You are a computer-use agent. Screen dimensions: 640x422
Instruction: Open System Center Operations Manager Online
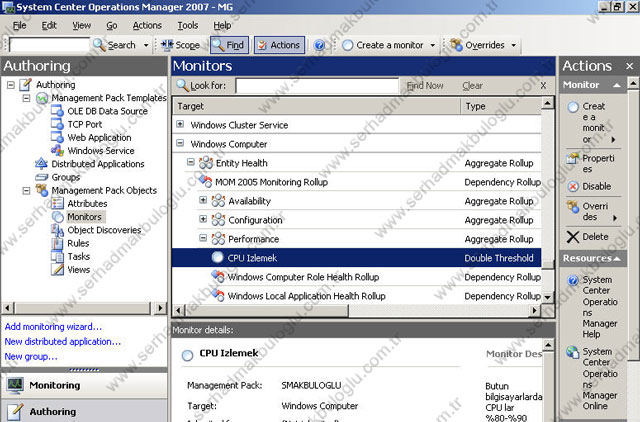coord(592,378)
